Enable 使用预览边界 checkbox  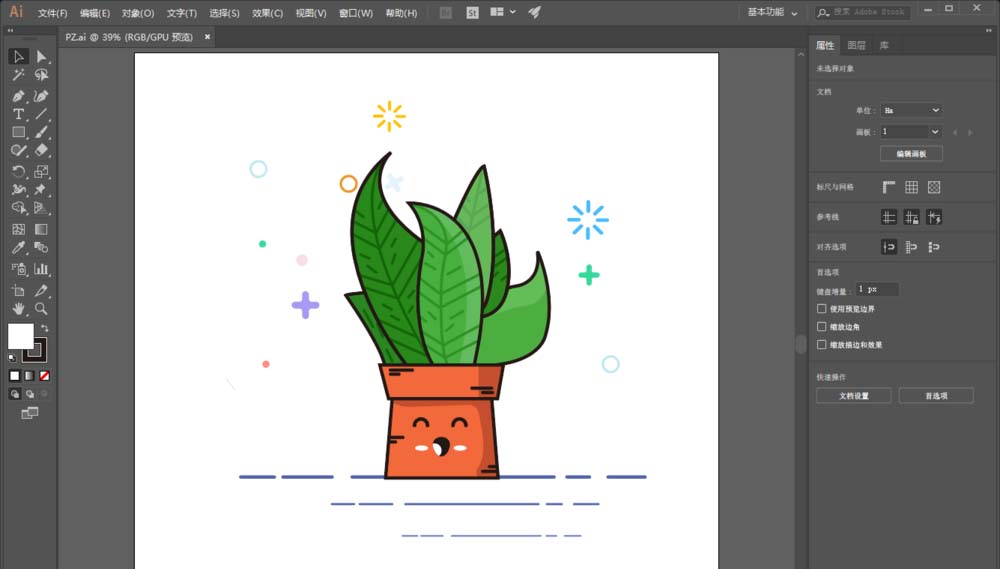821,309
